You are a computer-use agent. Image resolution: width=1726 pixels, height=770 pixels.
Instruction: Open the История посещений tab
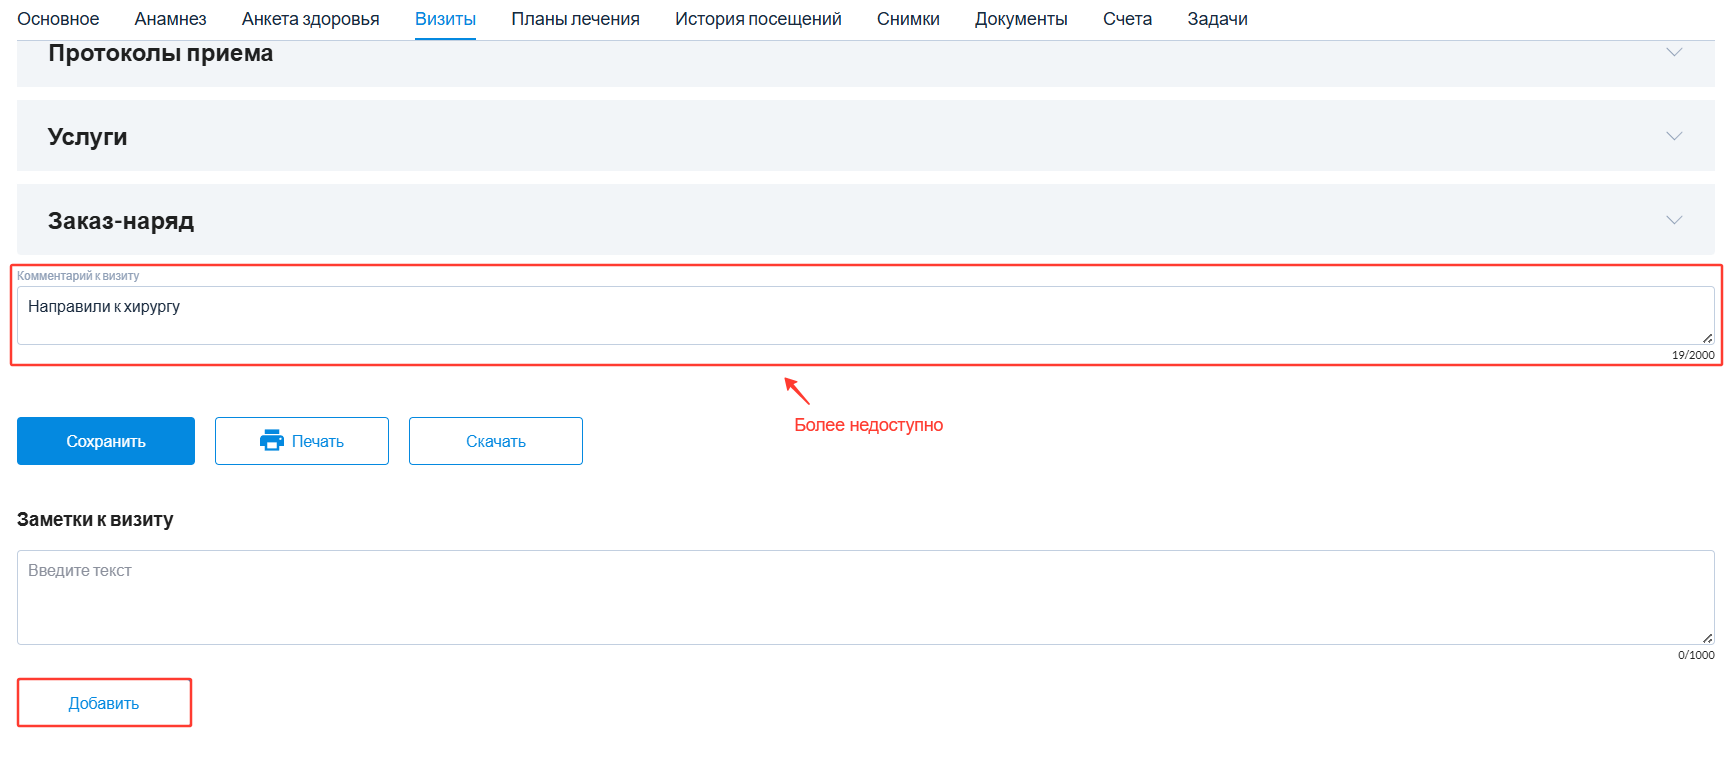tap(758, 19)
